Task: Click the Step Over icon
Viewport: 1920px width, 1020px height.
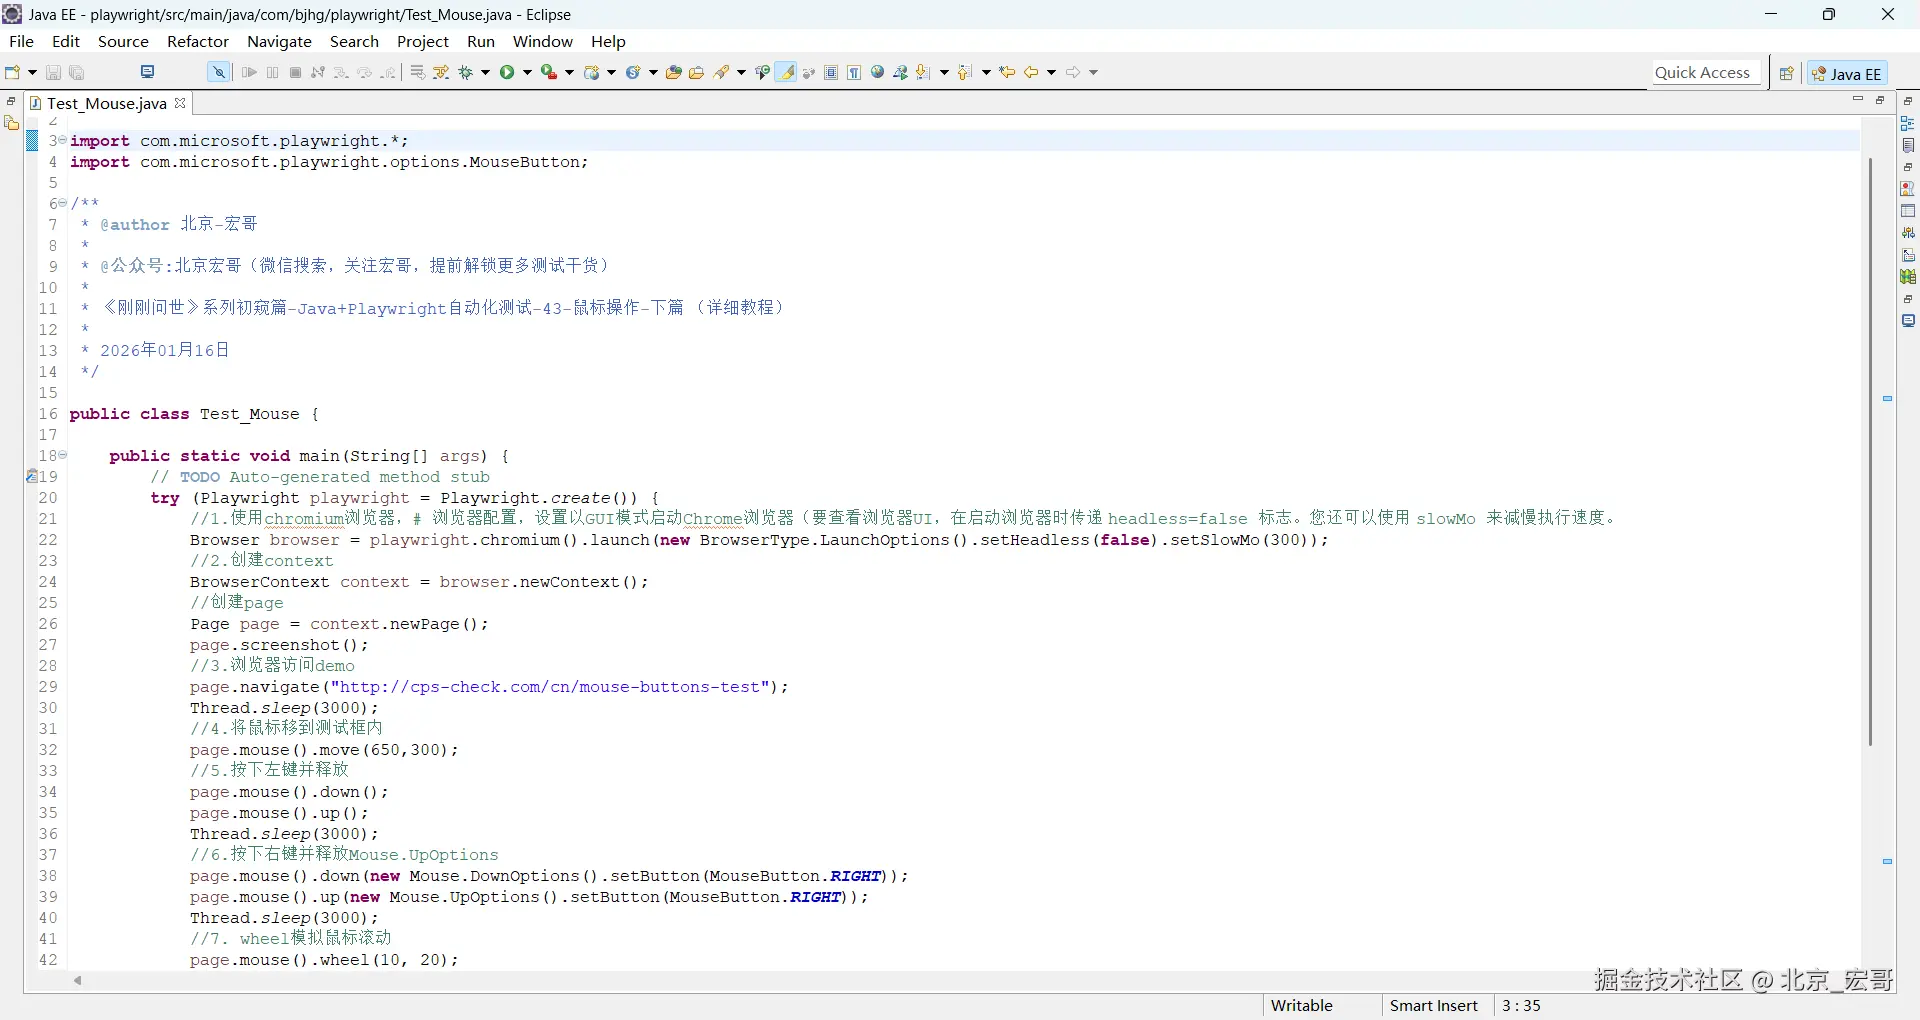Action: 365,72
